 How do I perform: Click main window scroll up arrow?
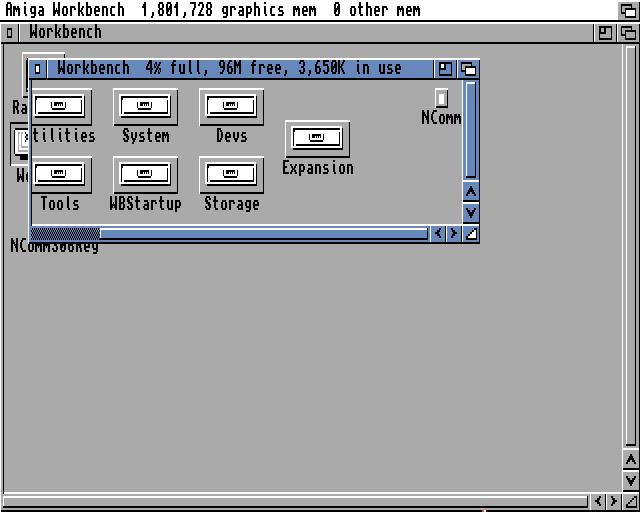[631, 460]
